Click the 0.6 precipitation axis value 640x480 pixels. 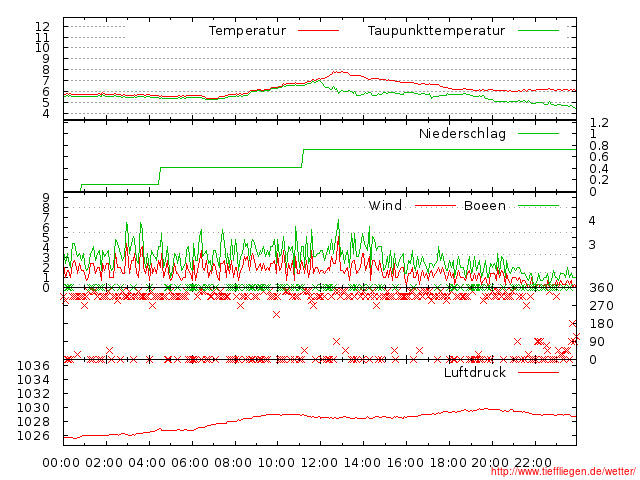[599, 157]
